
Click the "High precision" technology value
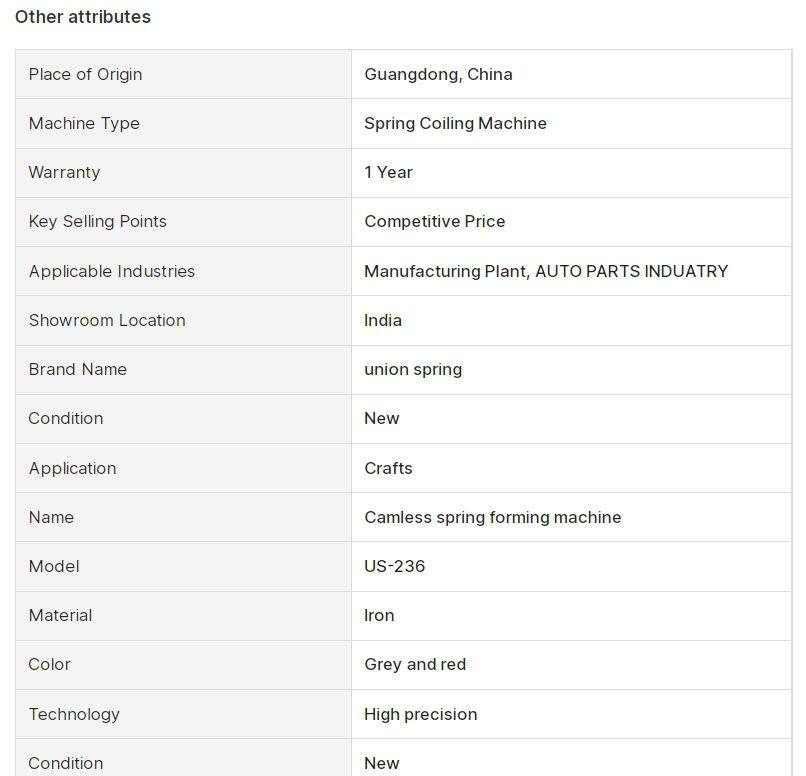(420, 714)
